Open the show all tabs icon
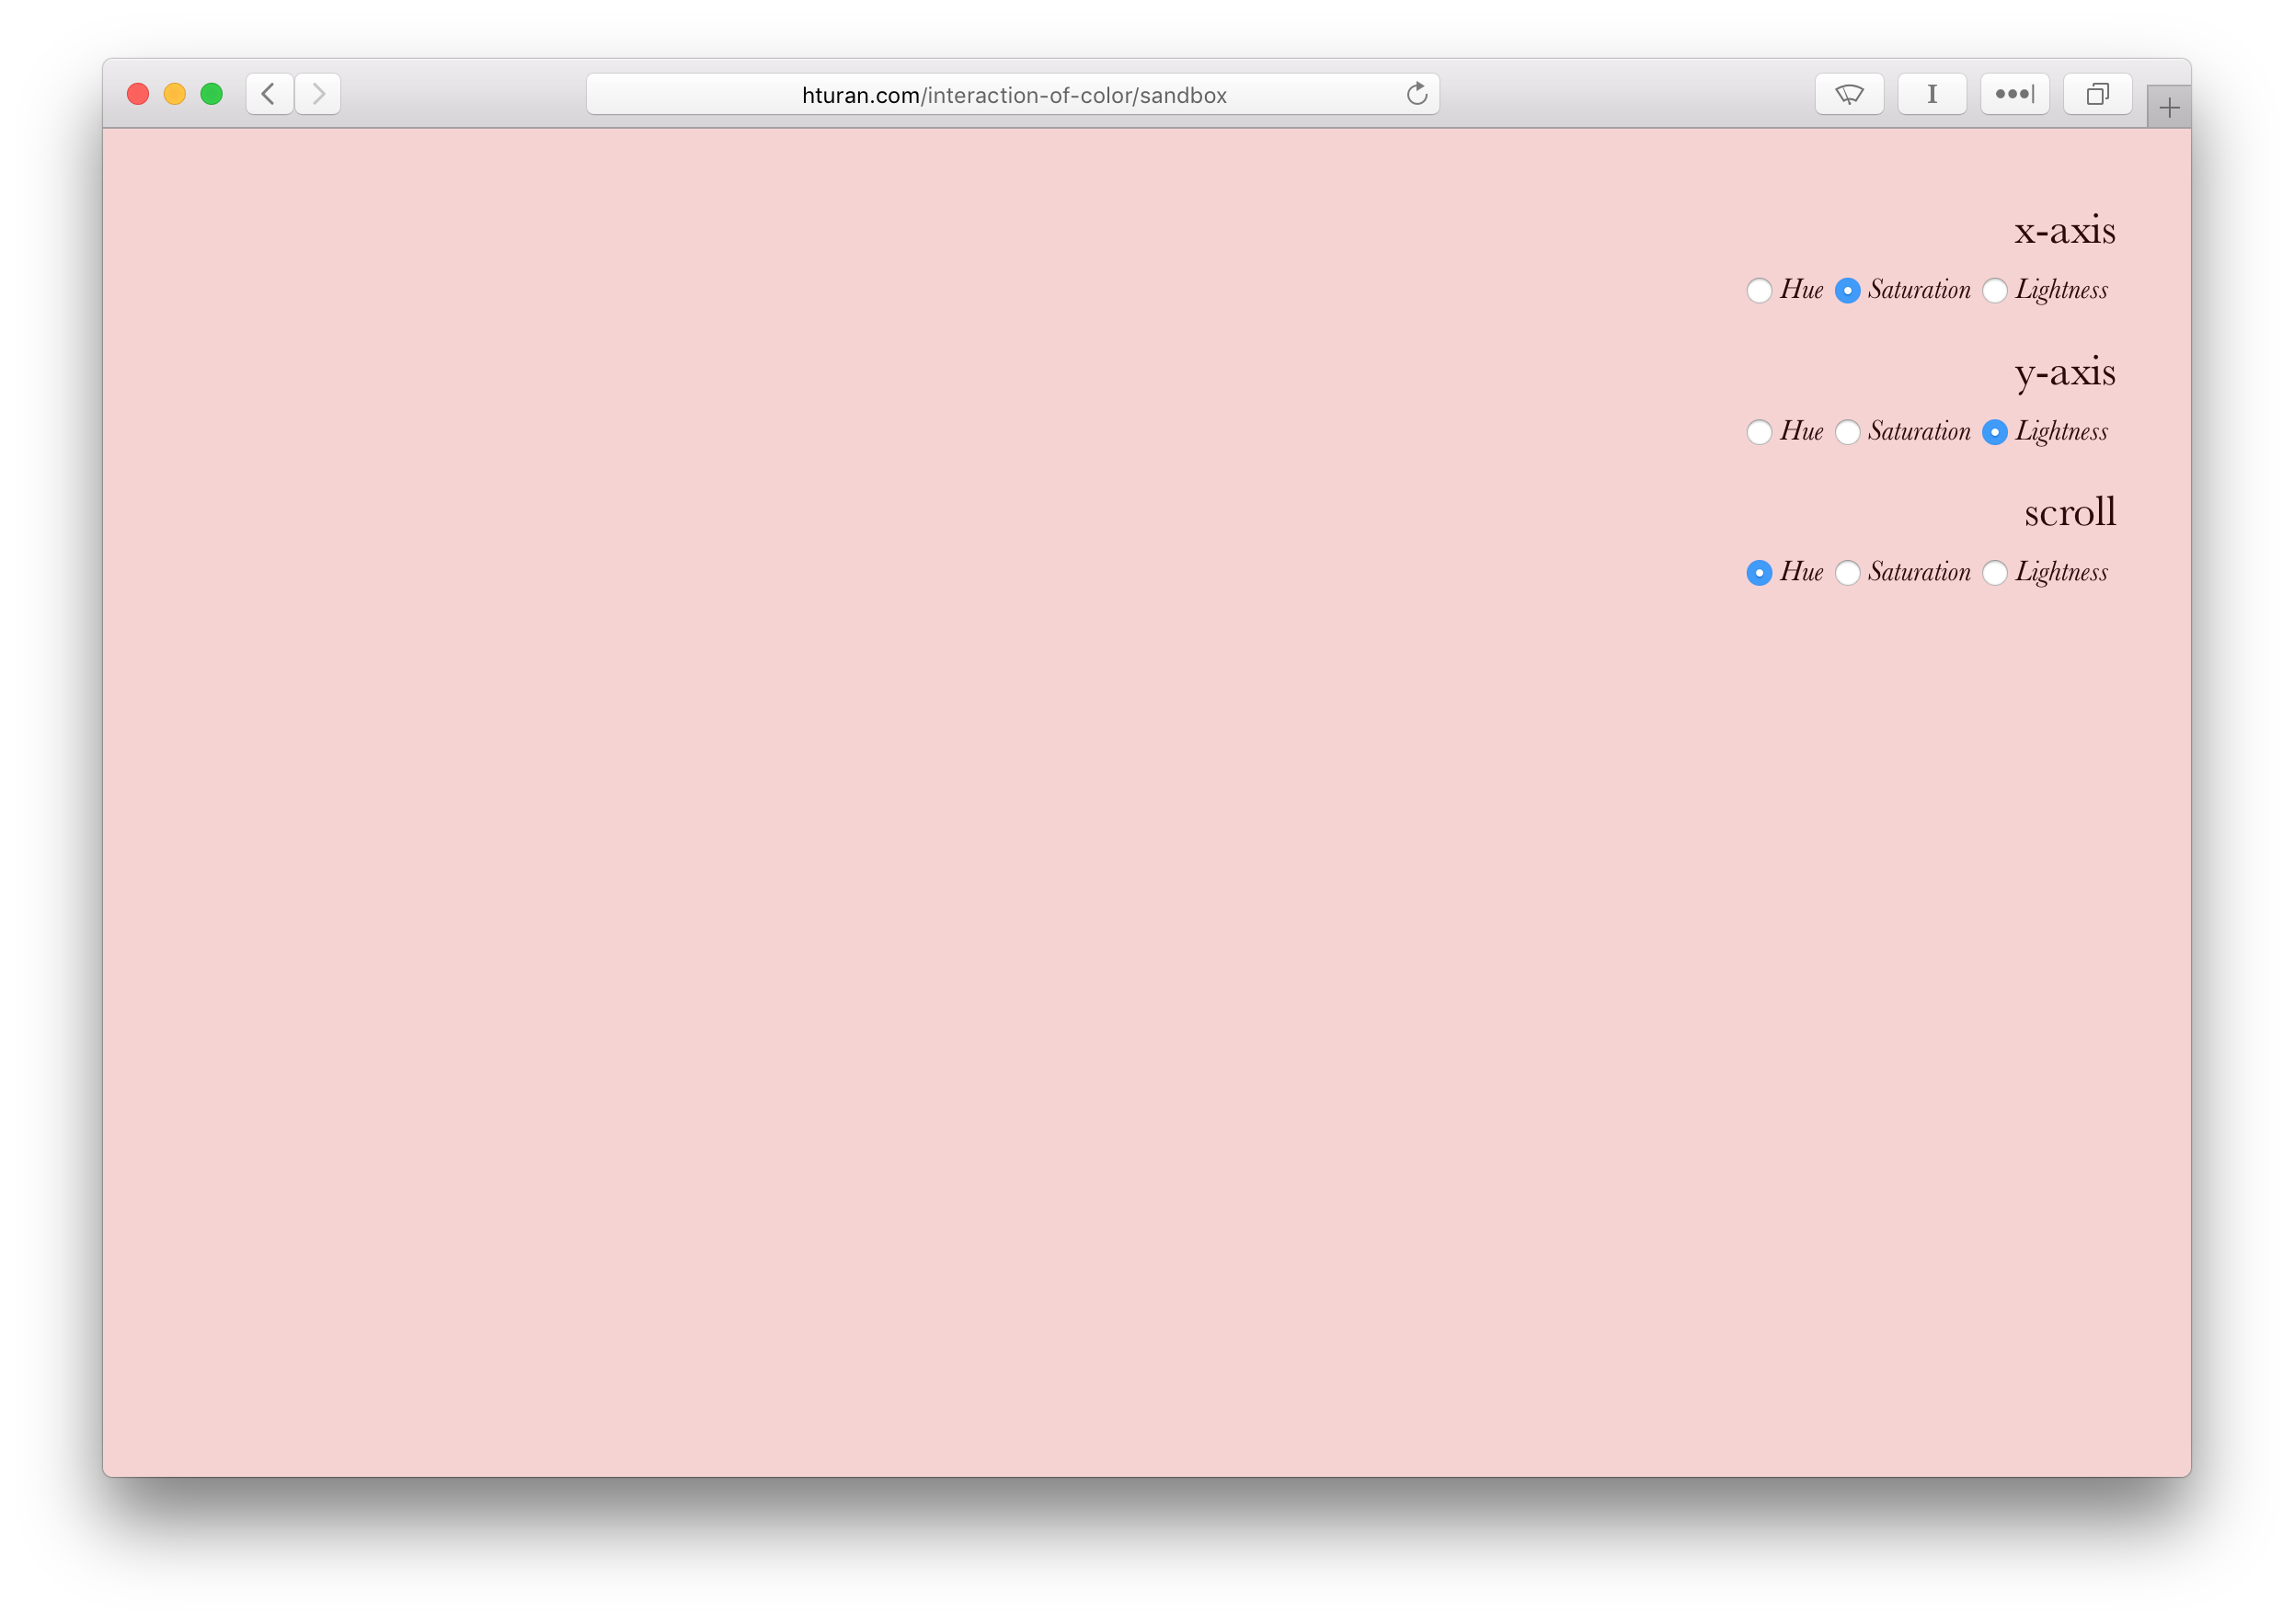 [2097, 94]
